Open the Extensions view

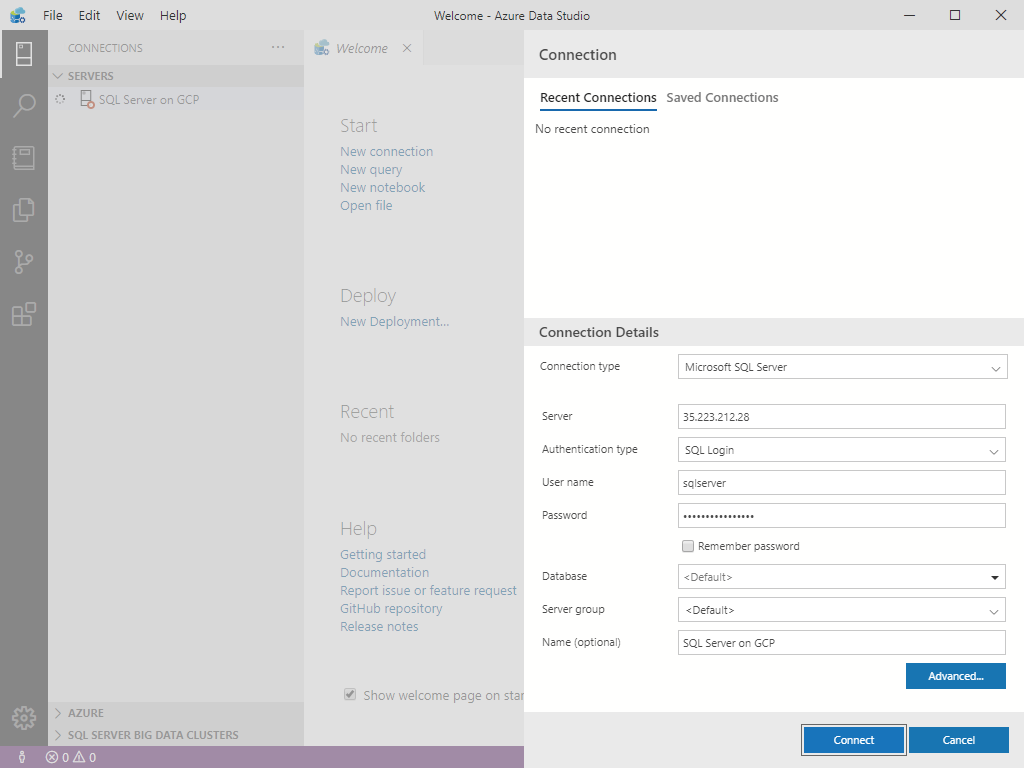pyautogui.click(x=24, y=314)
